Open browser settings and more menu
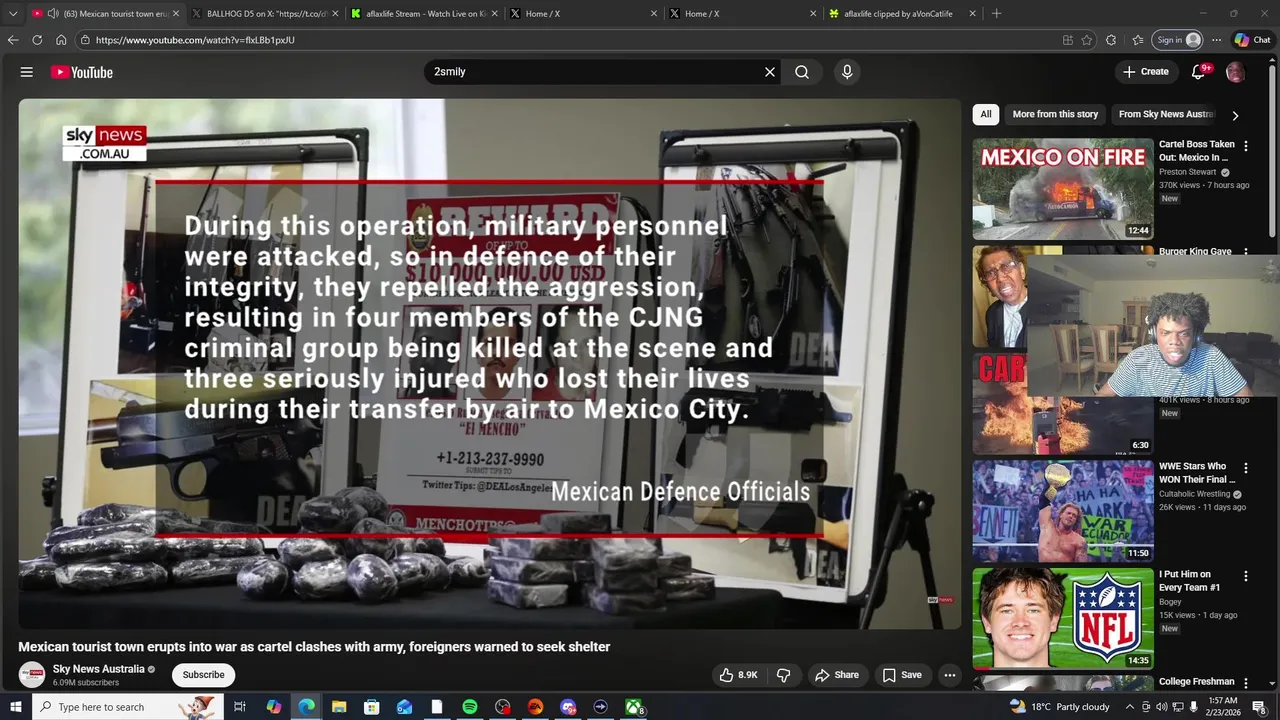Image resolution: width=1280 pixels, height=720 pixels. (1216, 40)
